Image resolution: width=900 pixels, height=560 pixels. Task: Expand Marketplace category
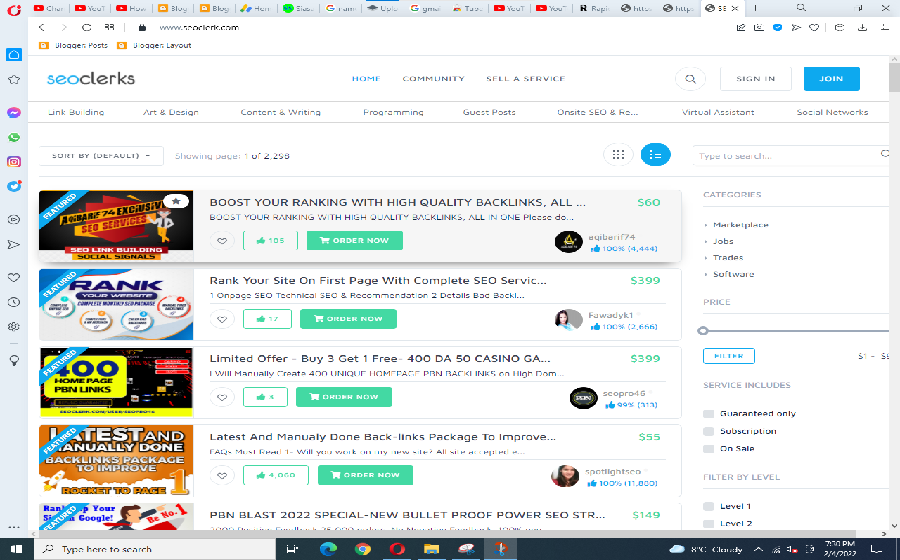pyautogui.click(x=740, y=225)
